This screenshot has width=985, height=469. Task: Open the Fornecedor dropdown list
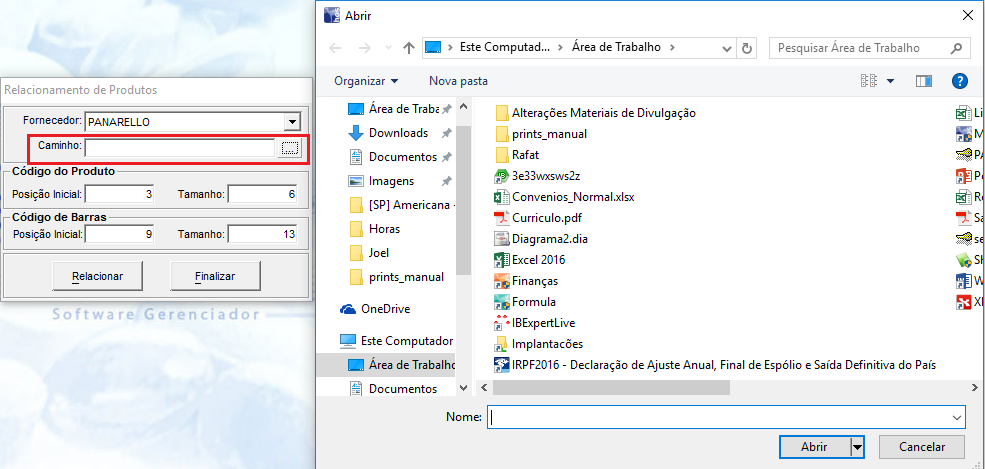pyautogui.click(x=292, y=122)
